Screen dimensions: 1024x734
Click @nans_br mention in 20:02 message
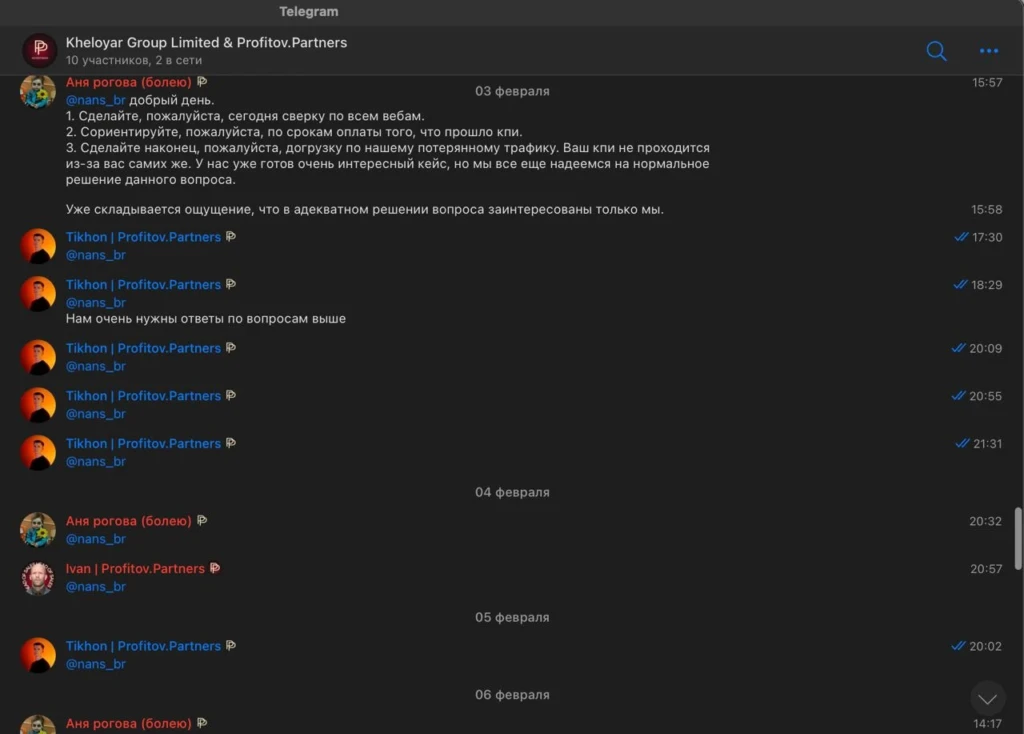(95, 663)
